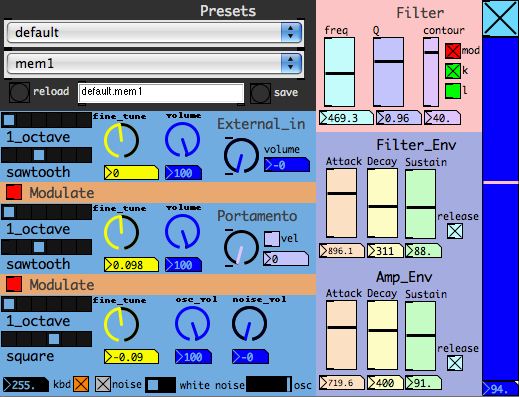
Task: Click the first oscillator sawtooth waveform selector
Action: coord(47,155)
